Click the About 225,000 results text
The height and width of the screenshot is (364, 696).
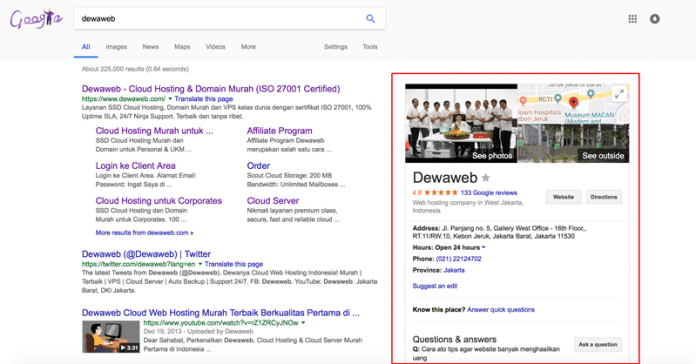[x=135, y=69]
